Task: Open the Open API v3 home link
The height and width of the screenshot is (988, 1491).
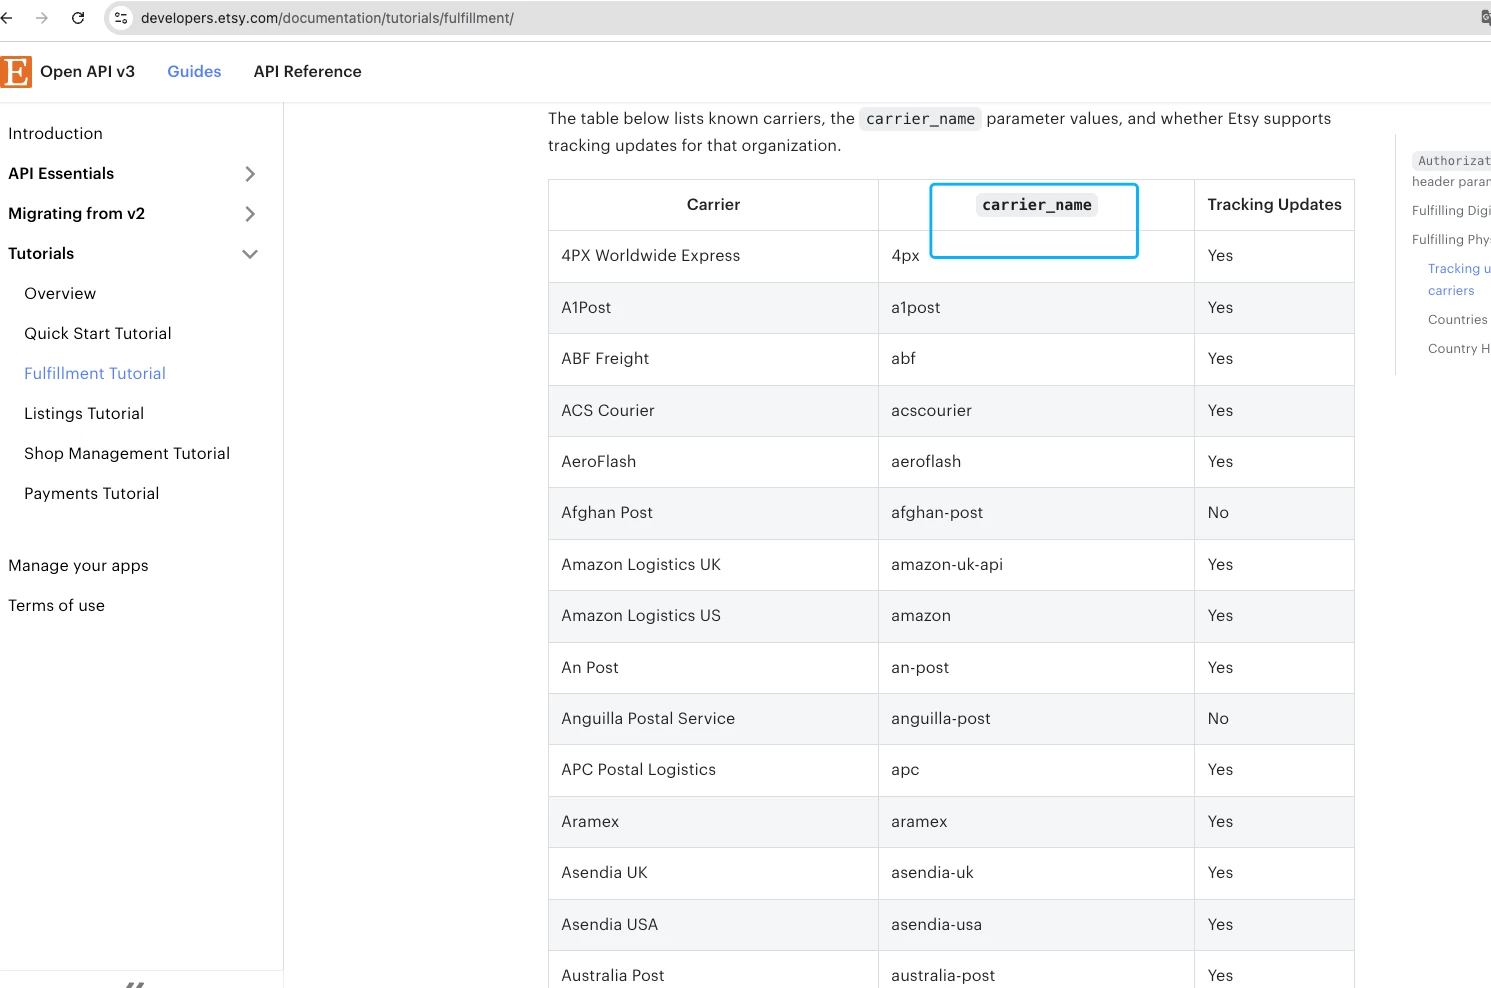Action: click(87, 72)
